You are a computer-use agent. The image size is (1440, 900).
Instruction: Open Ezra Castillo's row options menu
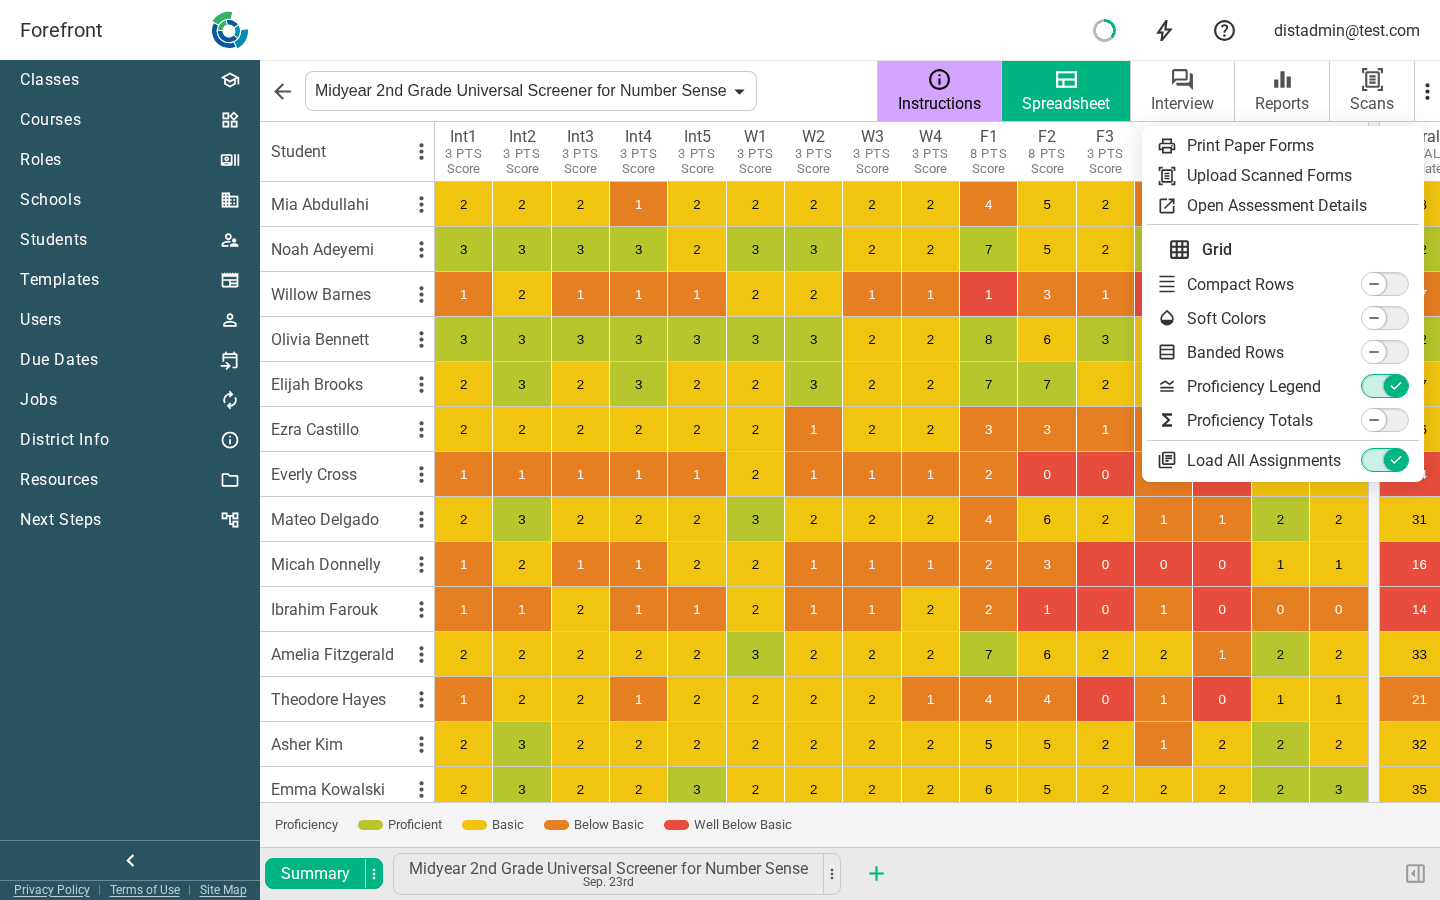[x=421, y=429]
